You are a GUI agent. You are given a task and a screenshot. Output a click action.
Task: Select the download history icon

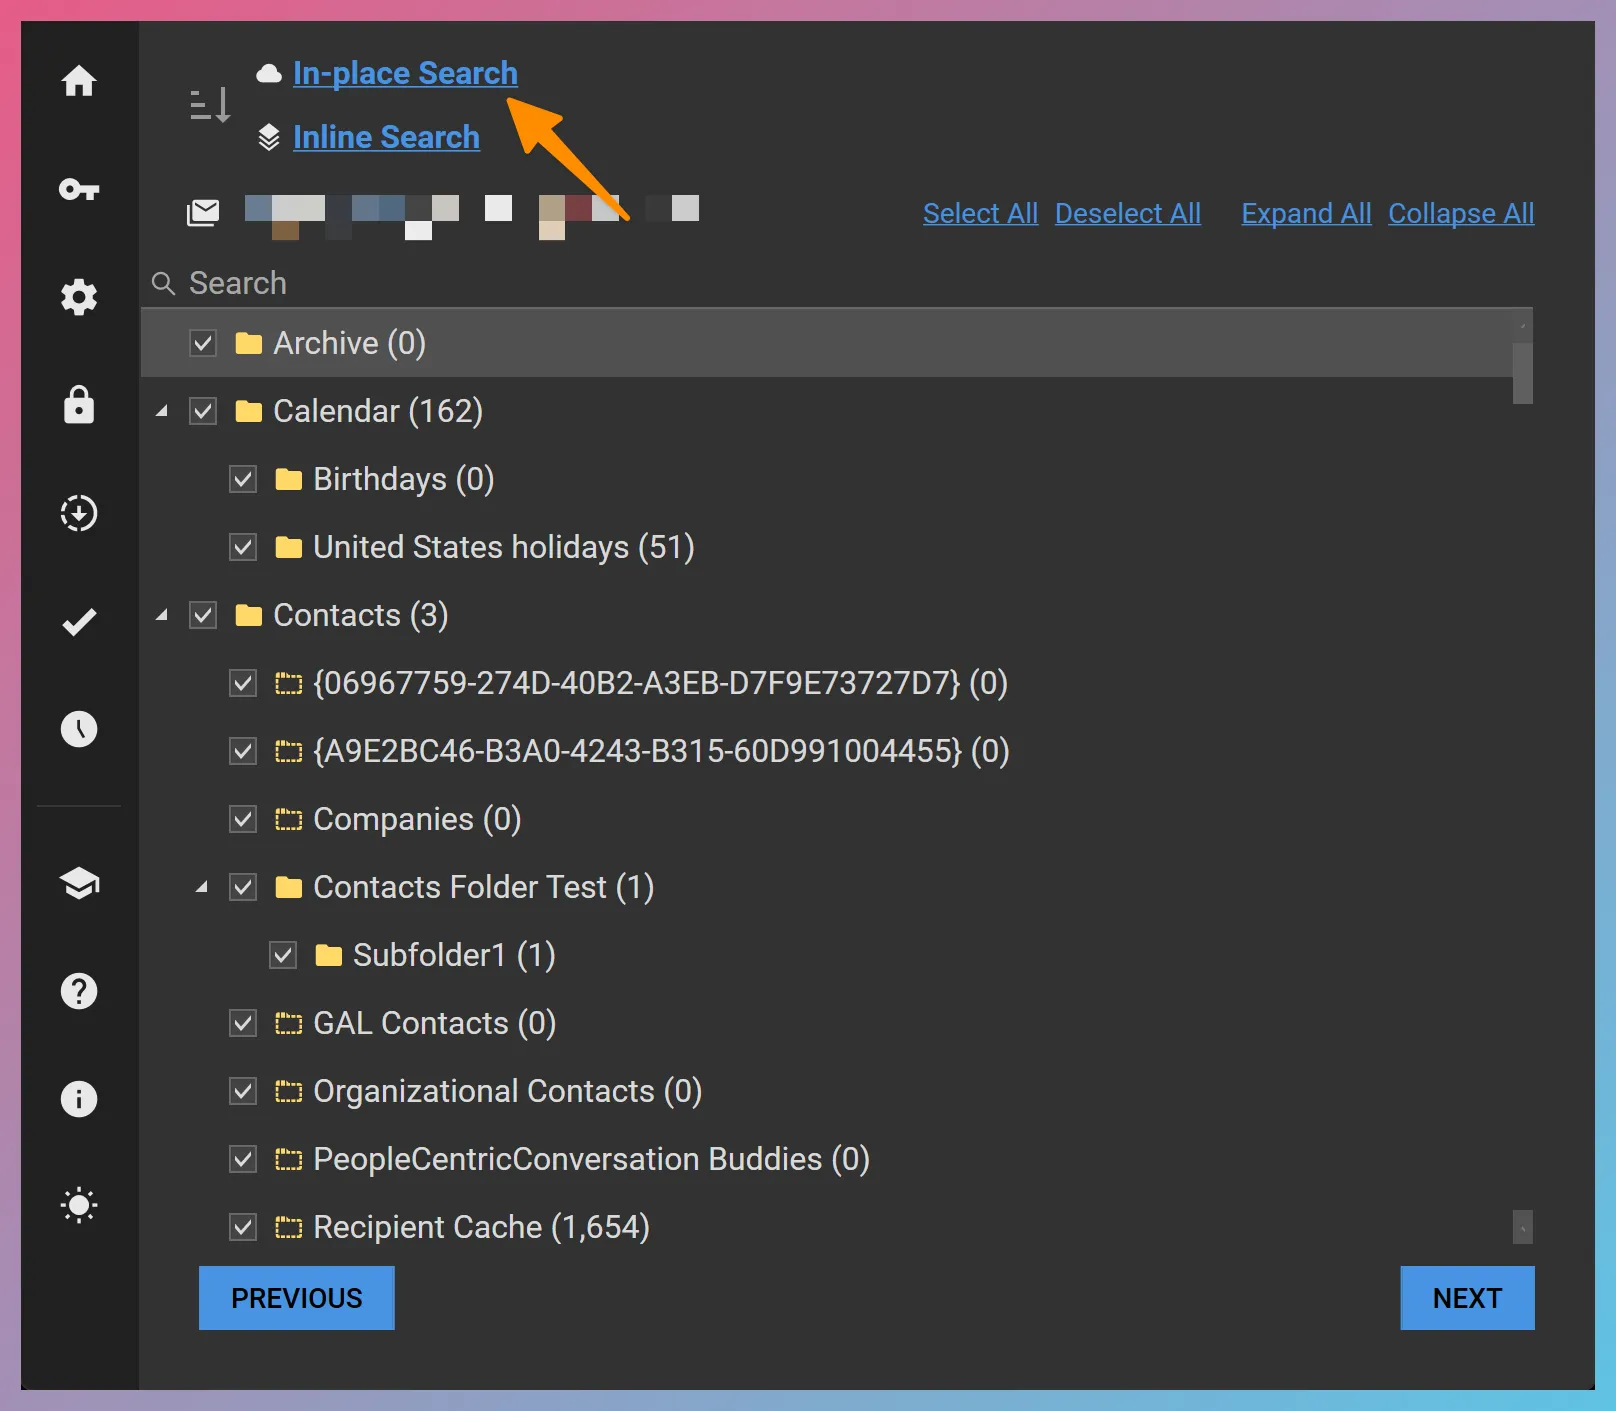79,513
